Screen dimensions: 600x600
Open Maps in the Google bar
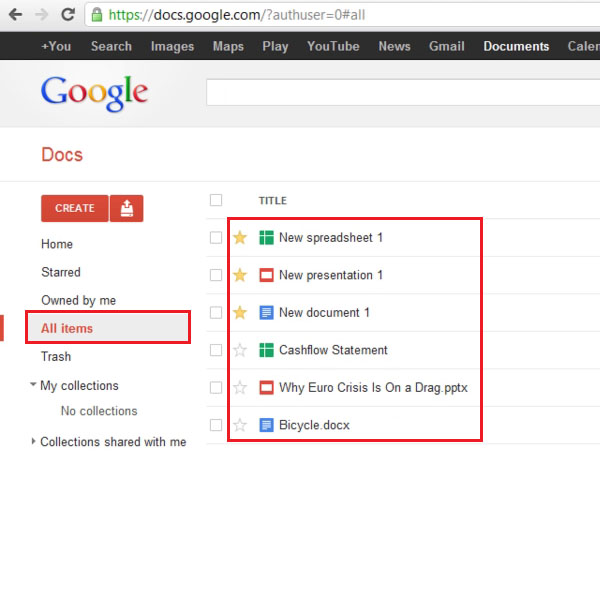point(228,46)
